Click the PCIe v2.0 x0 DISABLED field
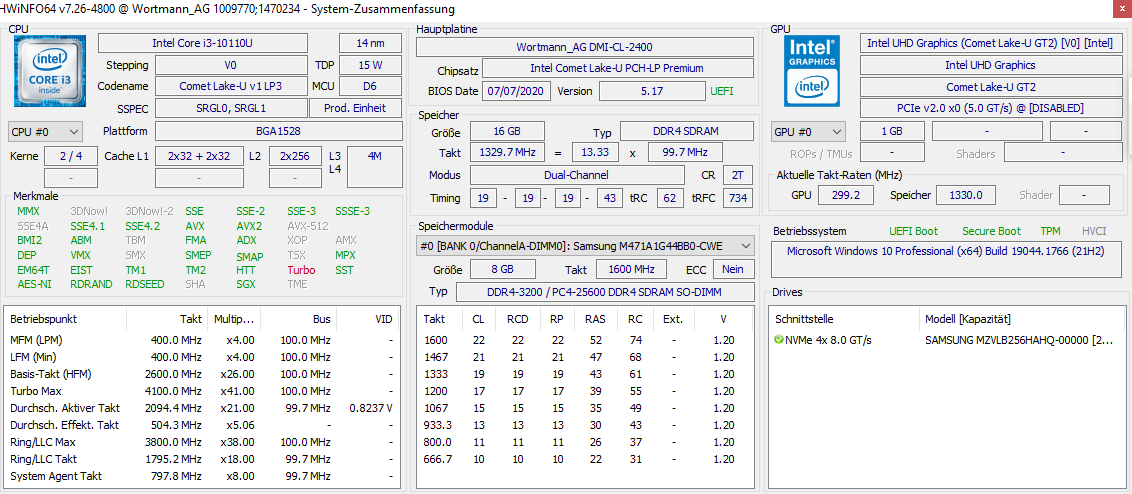This screenshot has width=1132, height=494. pyautogui.click(x=990, y=108)
